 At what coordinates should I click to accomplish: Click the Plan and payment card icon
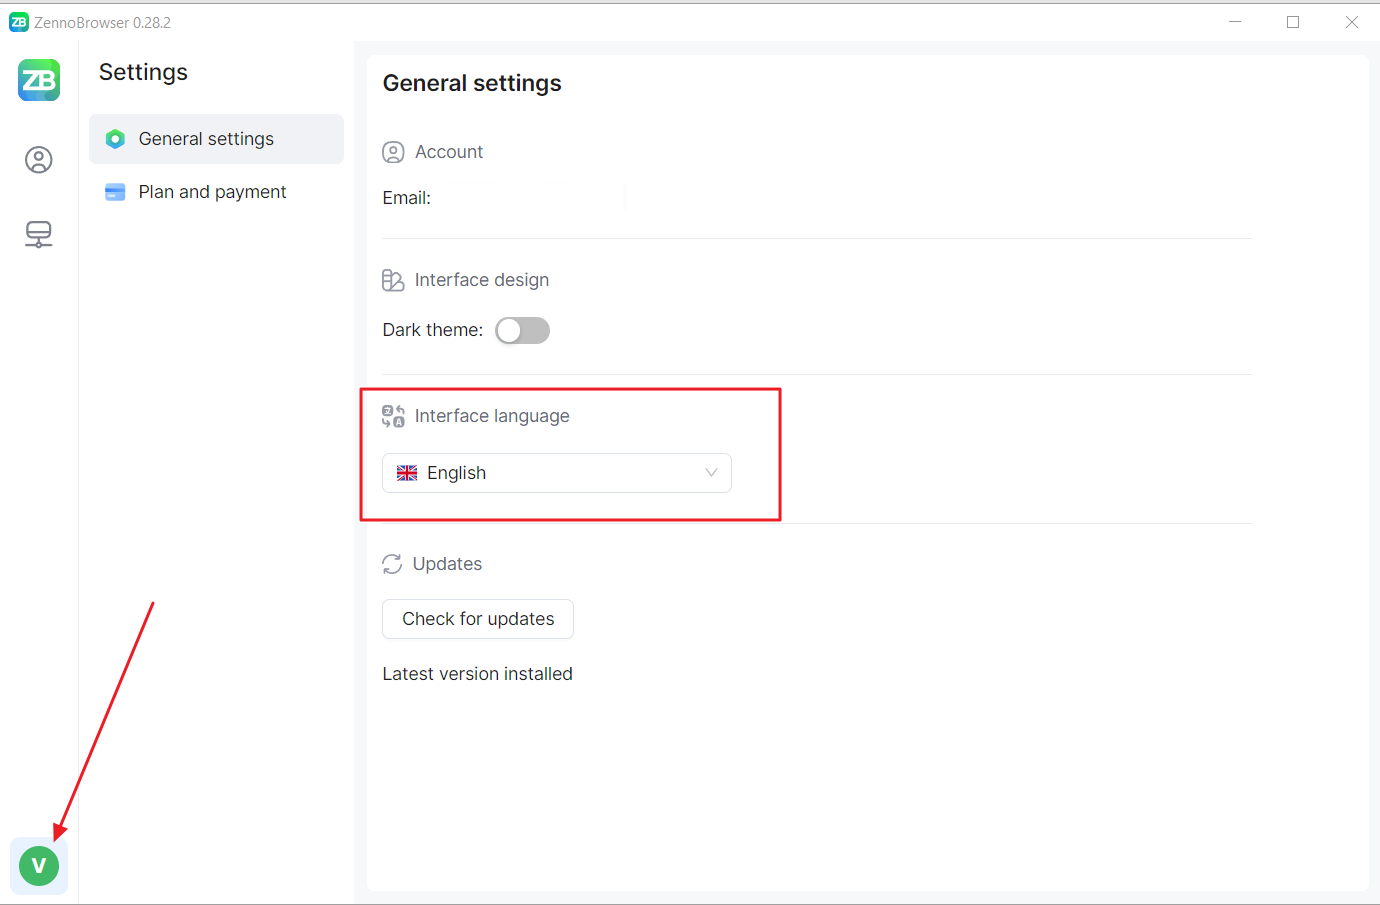115,192
